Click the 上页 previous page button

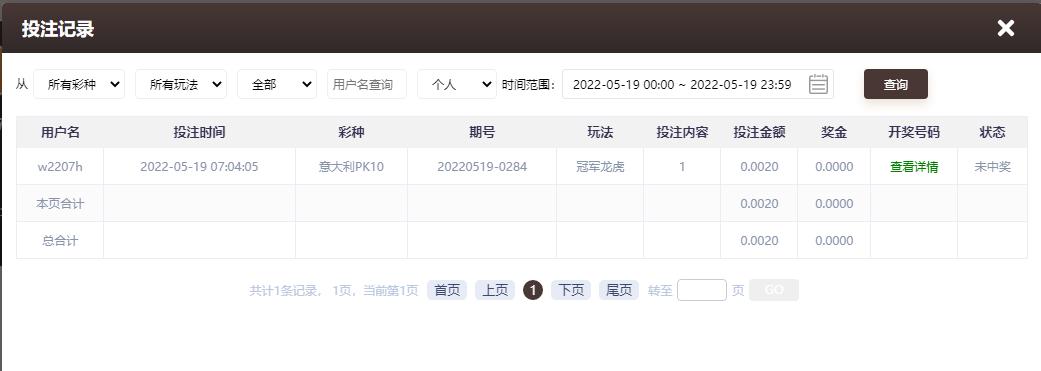coord(495,290)
